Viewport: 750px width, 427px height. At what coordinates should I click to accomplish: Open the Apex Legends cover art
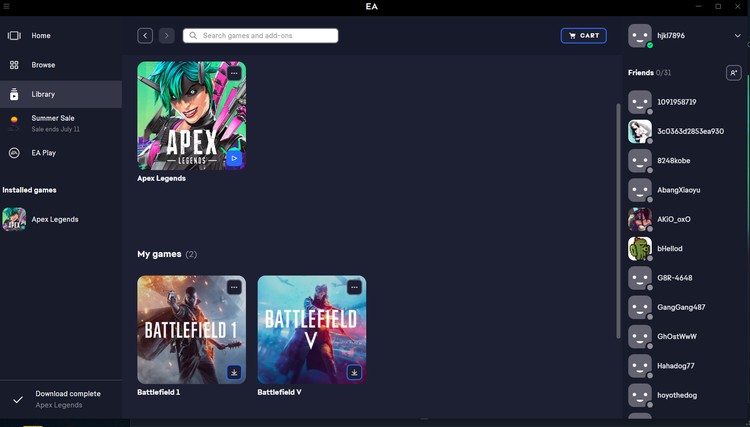[x=191, y=116]
